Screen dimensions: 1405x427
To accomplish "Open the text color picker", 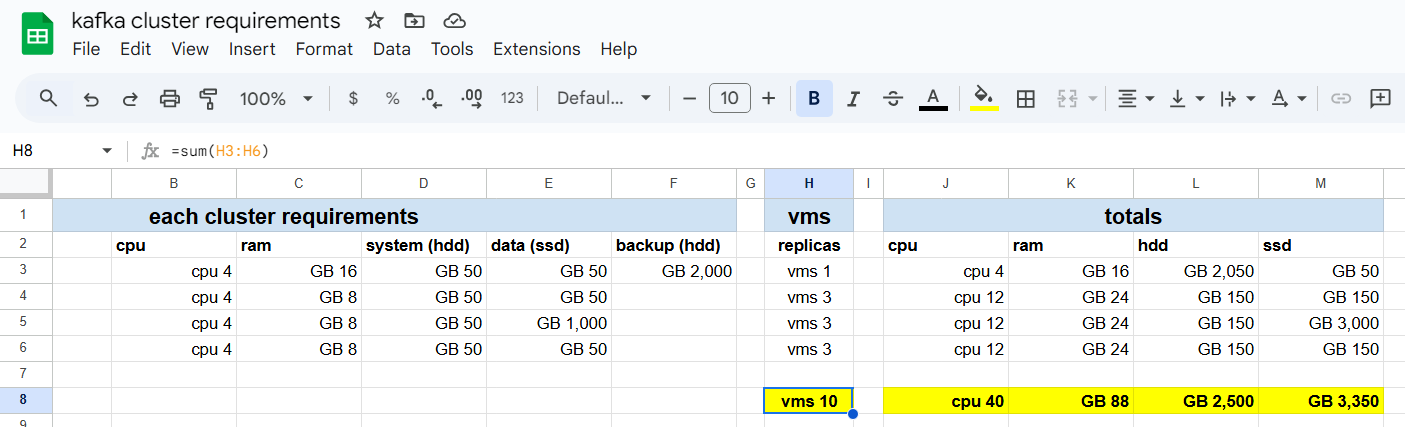I will pos(933,98).
